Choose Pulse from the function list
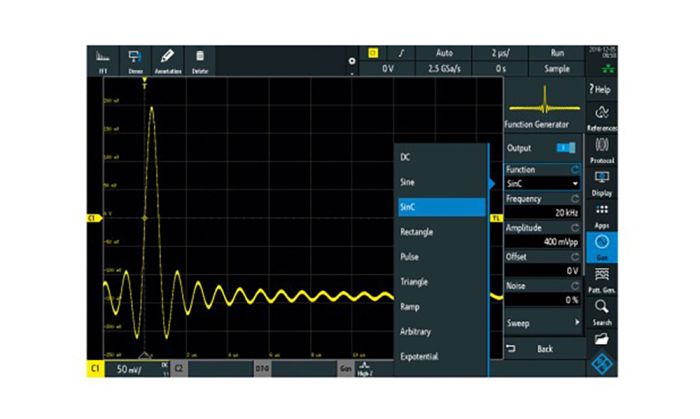700x419 pixels. (x=441, y=257)
